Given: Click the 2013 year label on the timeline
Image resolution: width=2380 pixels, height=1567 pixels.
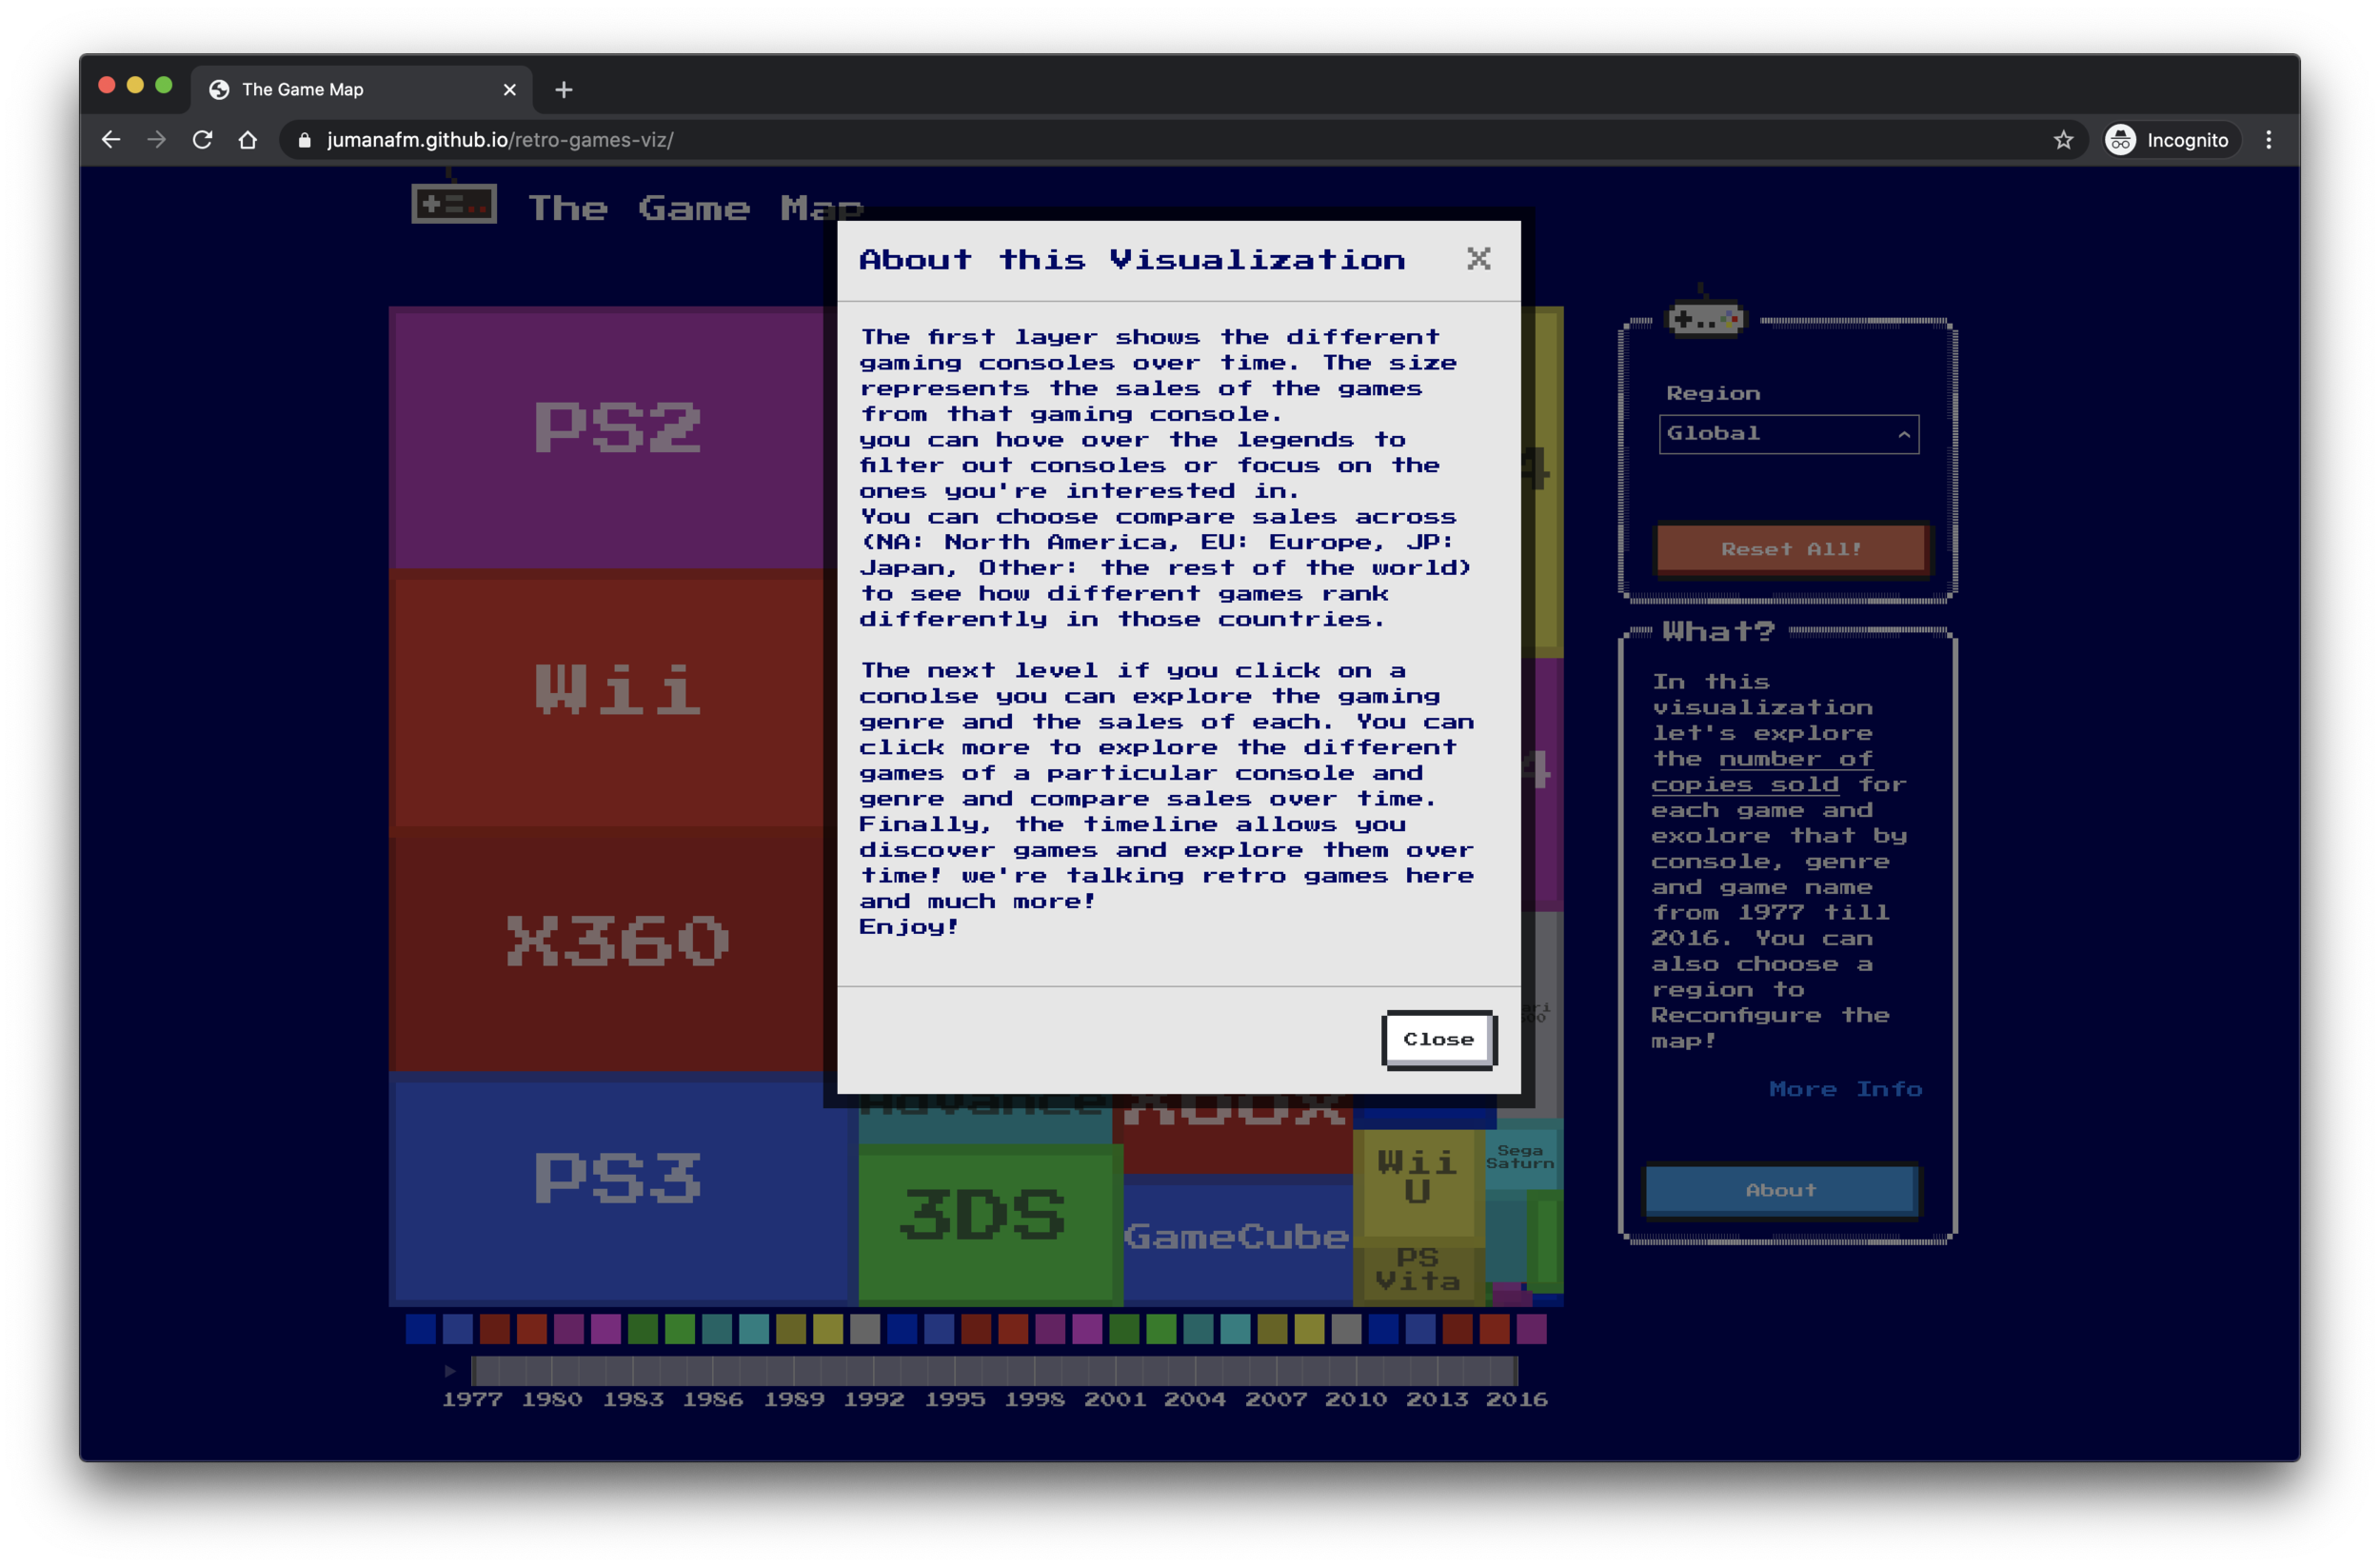Looking at the screenshot, I should point(1437,1400).
